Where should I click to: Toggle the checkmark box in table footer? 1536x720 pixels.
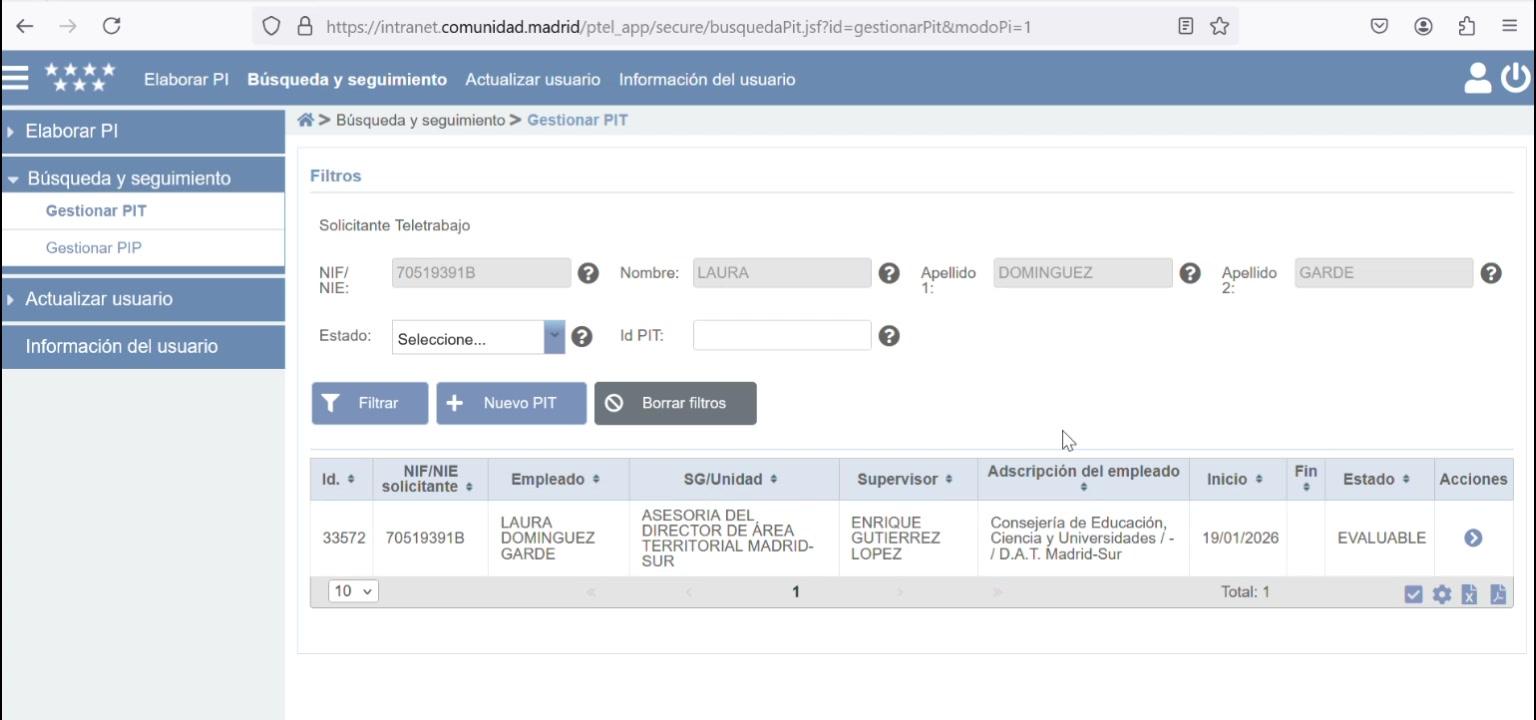(1413, 594)
